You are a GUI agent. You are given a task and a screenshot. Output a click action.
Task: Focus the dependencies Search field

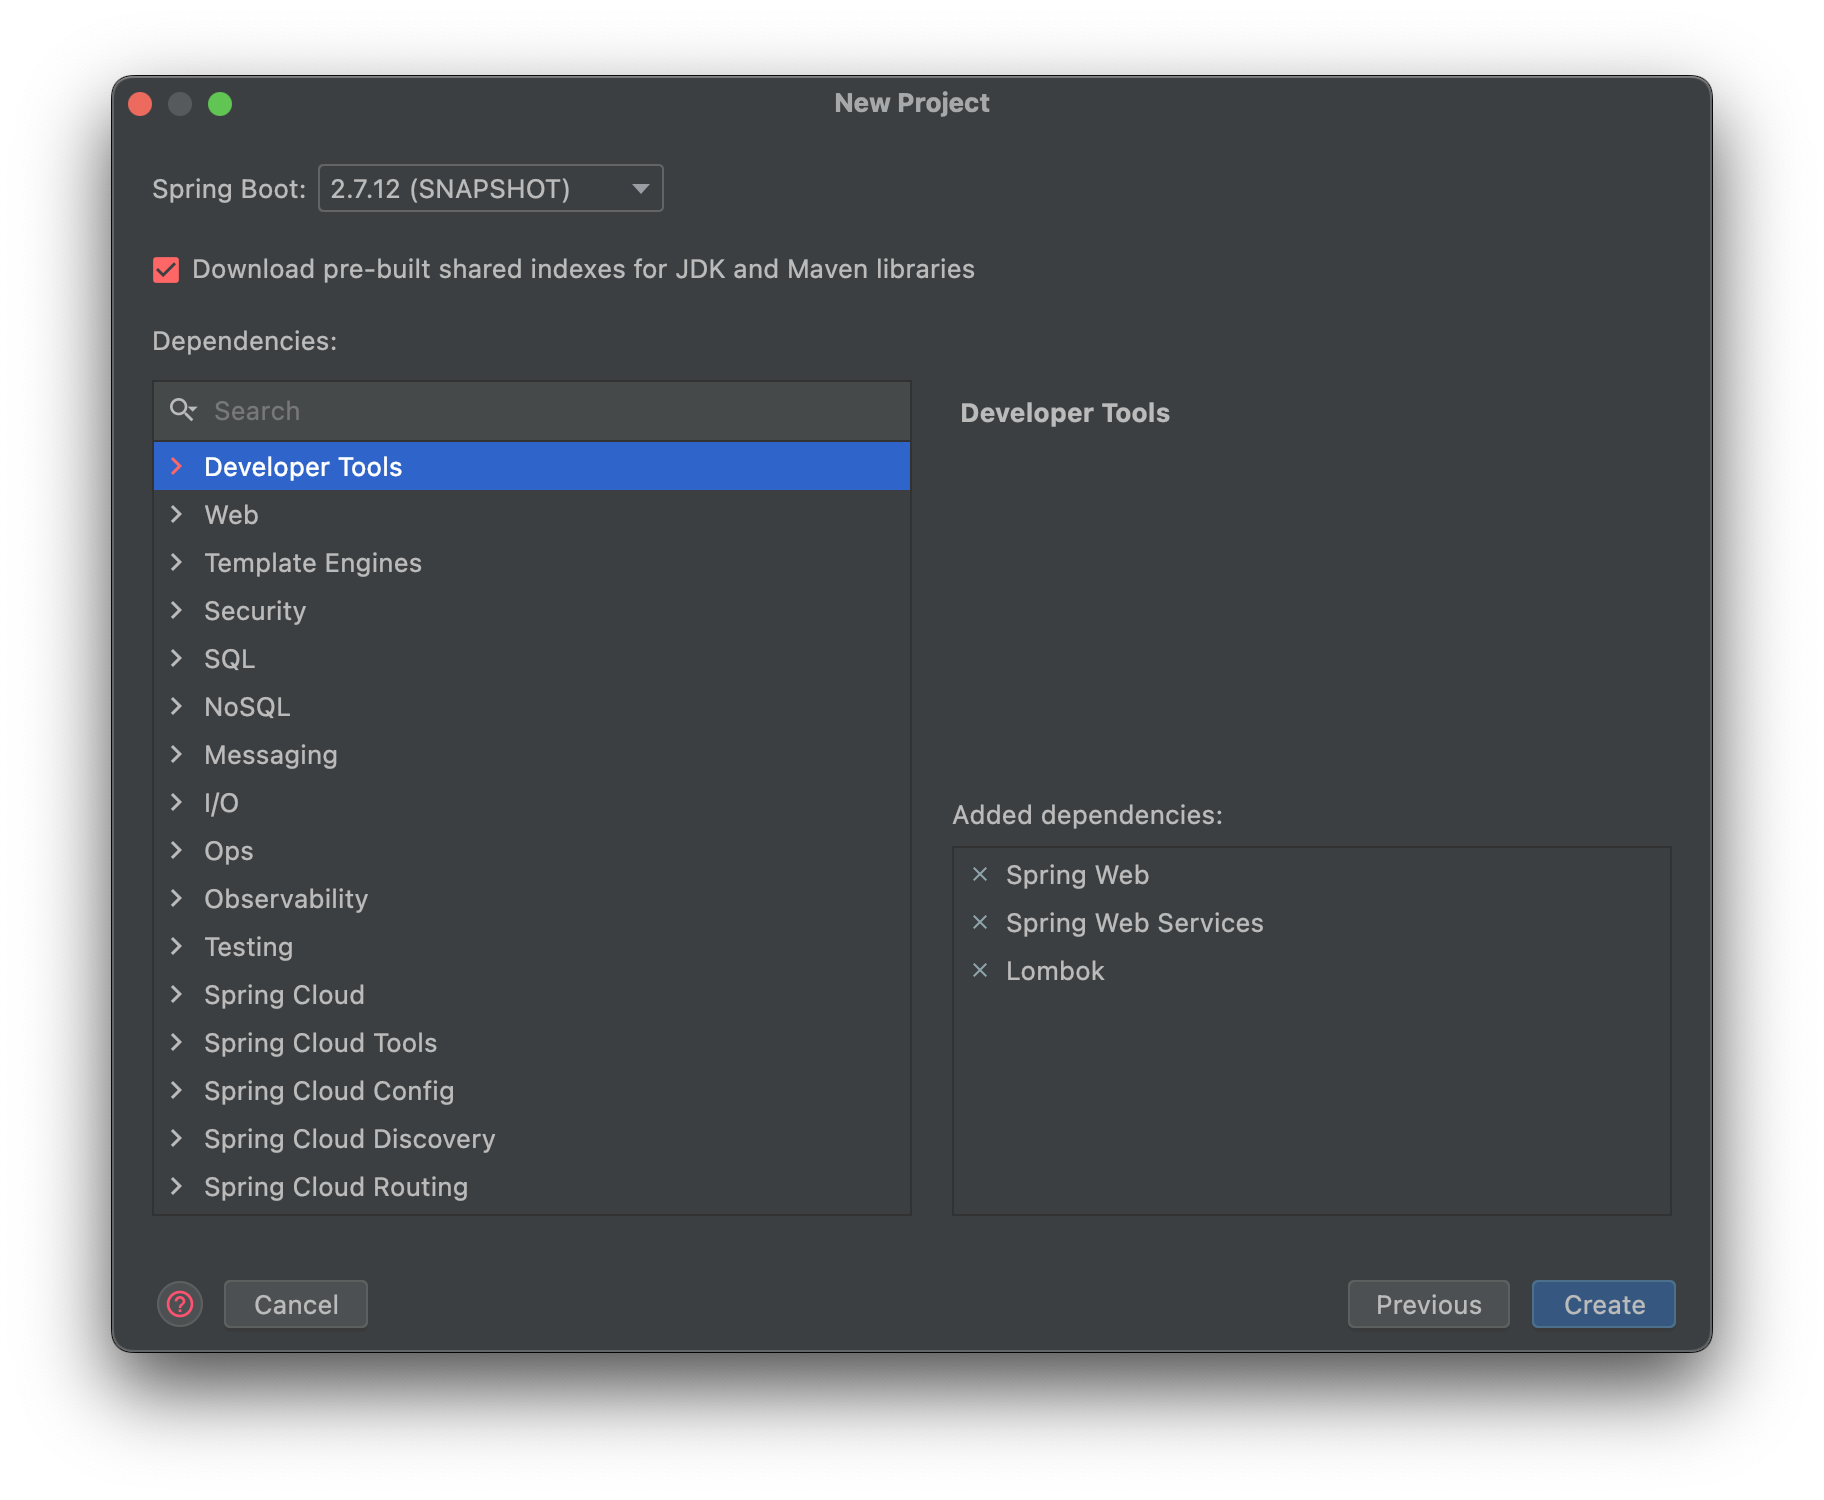click(532, 411)
